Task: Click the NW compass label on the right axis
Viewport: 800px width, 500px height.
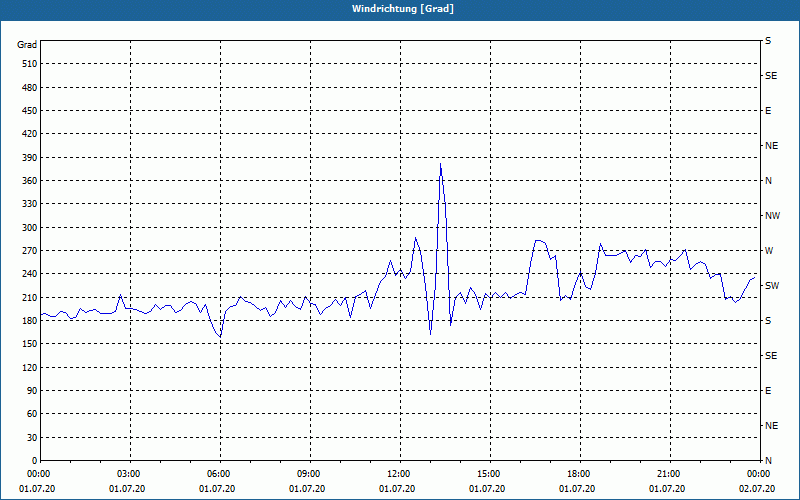Action: [772, 216]
